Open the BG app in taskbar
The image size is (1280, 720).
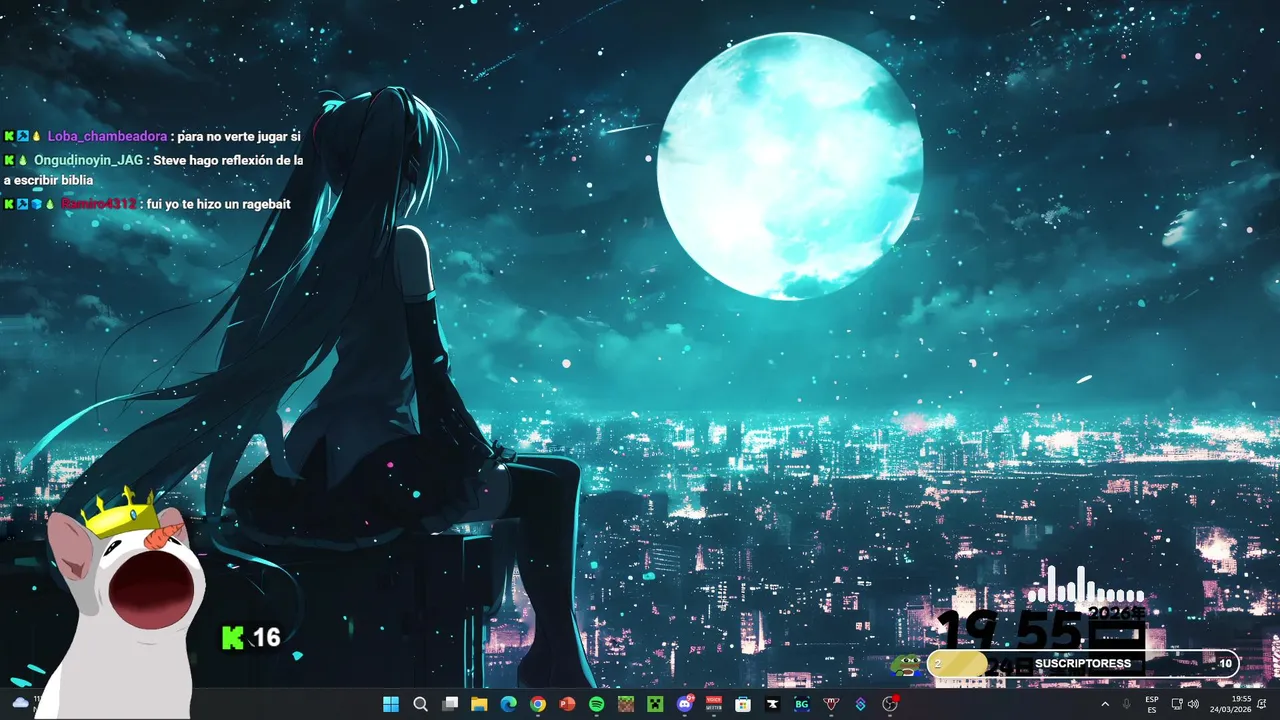[801, 704]
